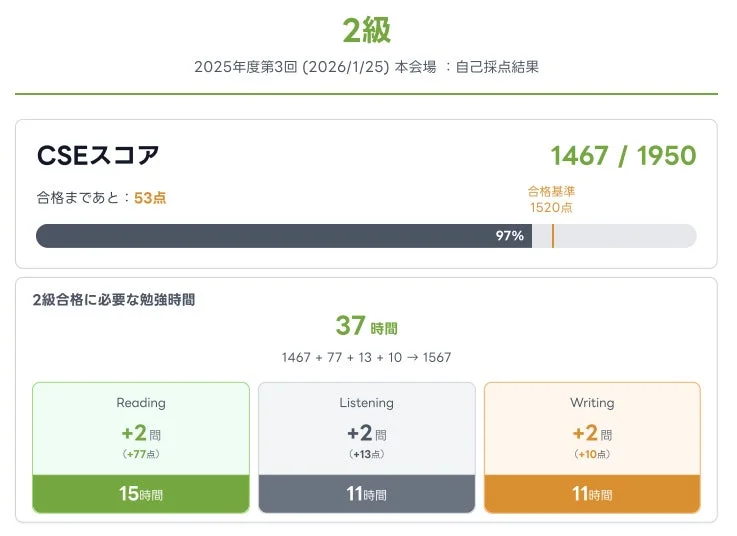Click Writing's +10点 score gain
The image size is (737, 536).
coord(592,455)
